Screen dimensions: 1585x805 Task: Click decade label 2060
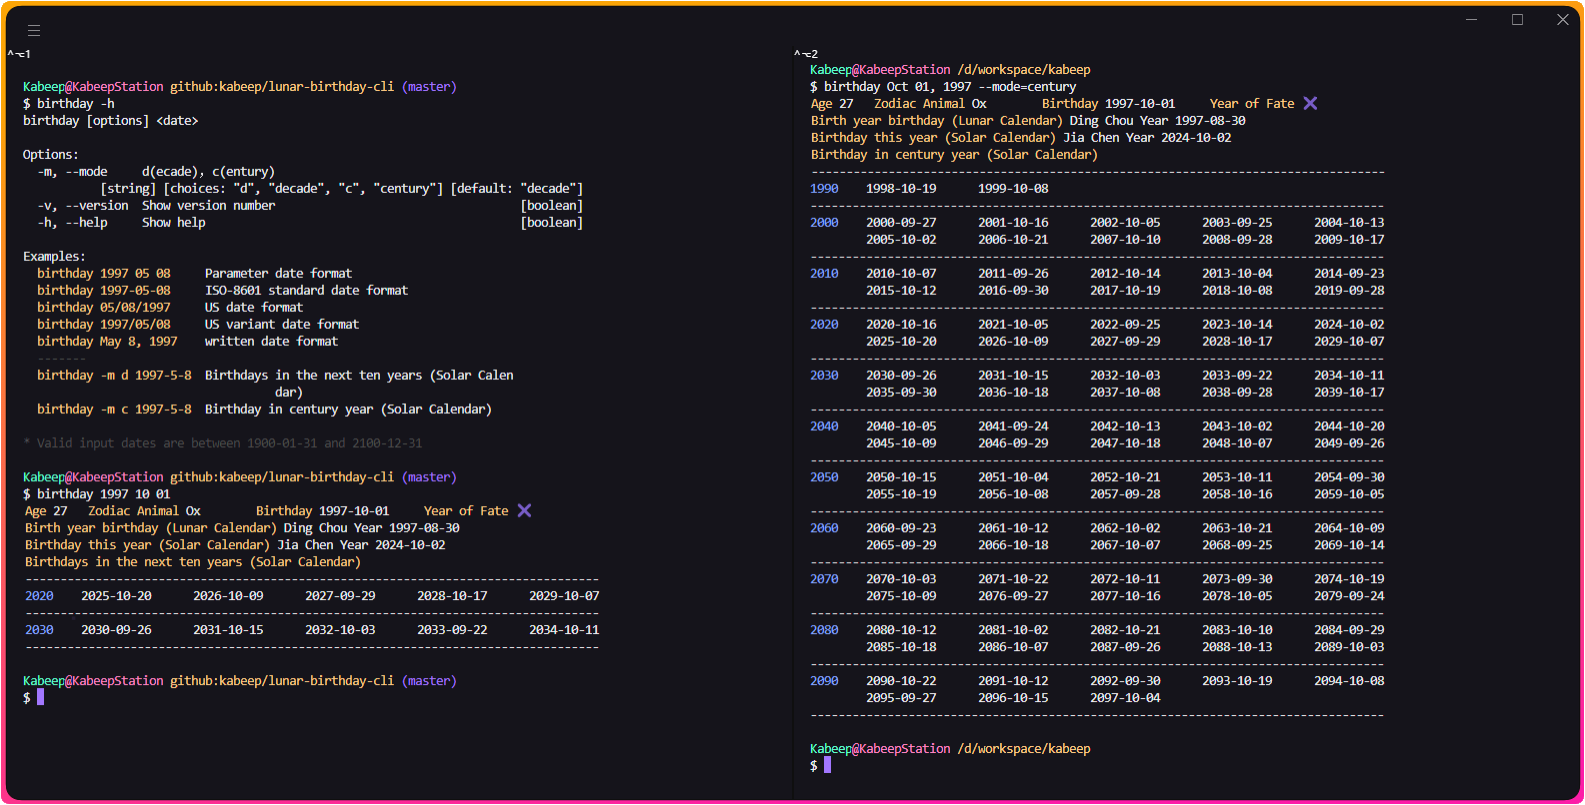(x=824, y=529)
